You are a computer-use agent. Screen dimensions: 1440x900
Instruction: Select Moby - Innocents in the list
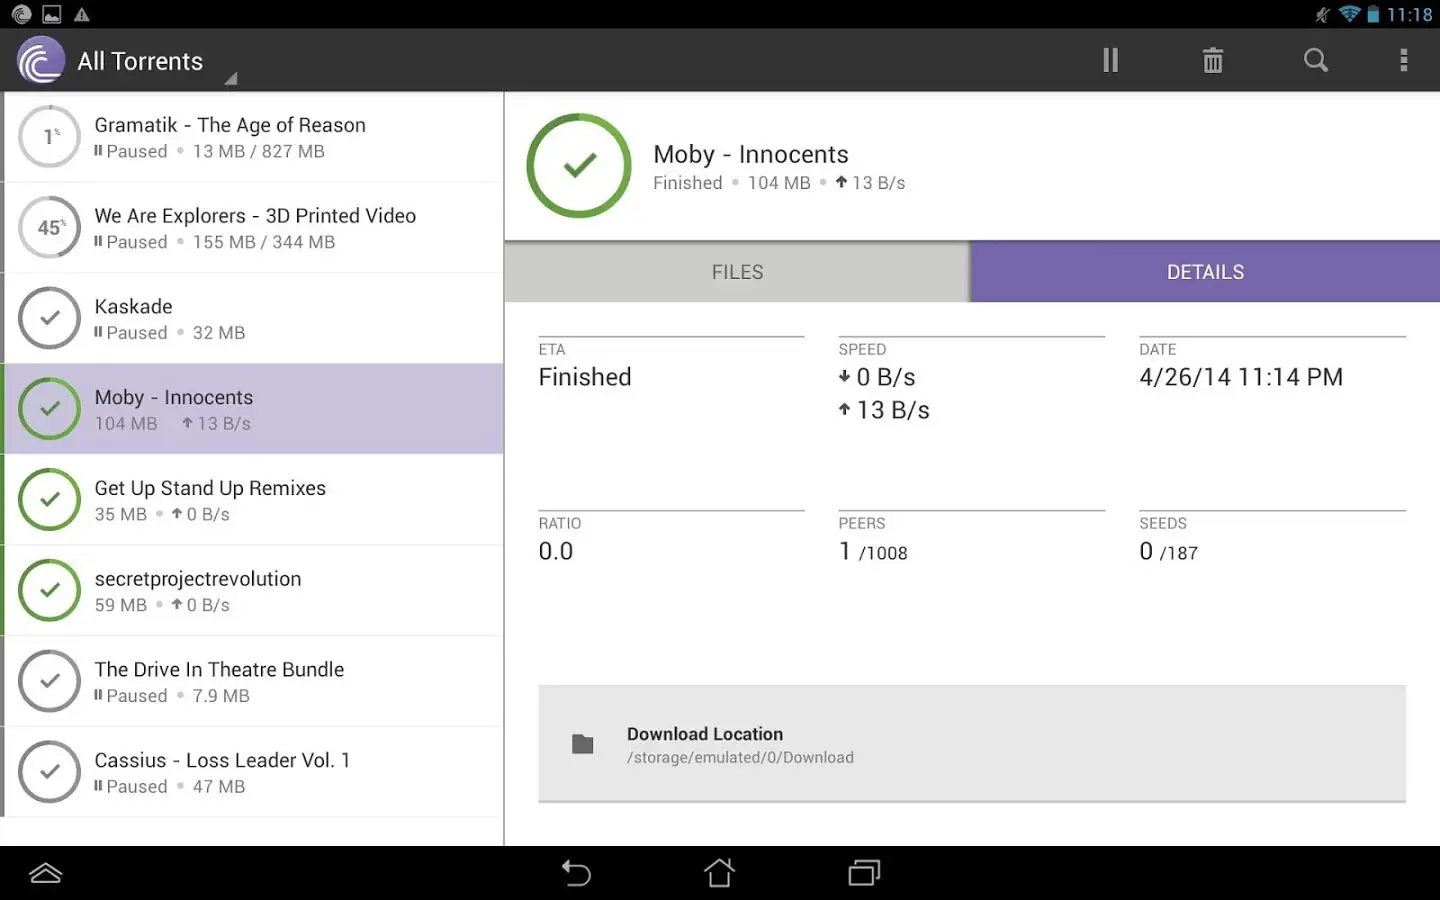click(x=254, y=409)
